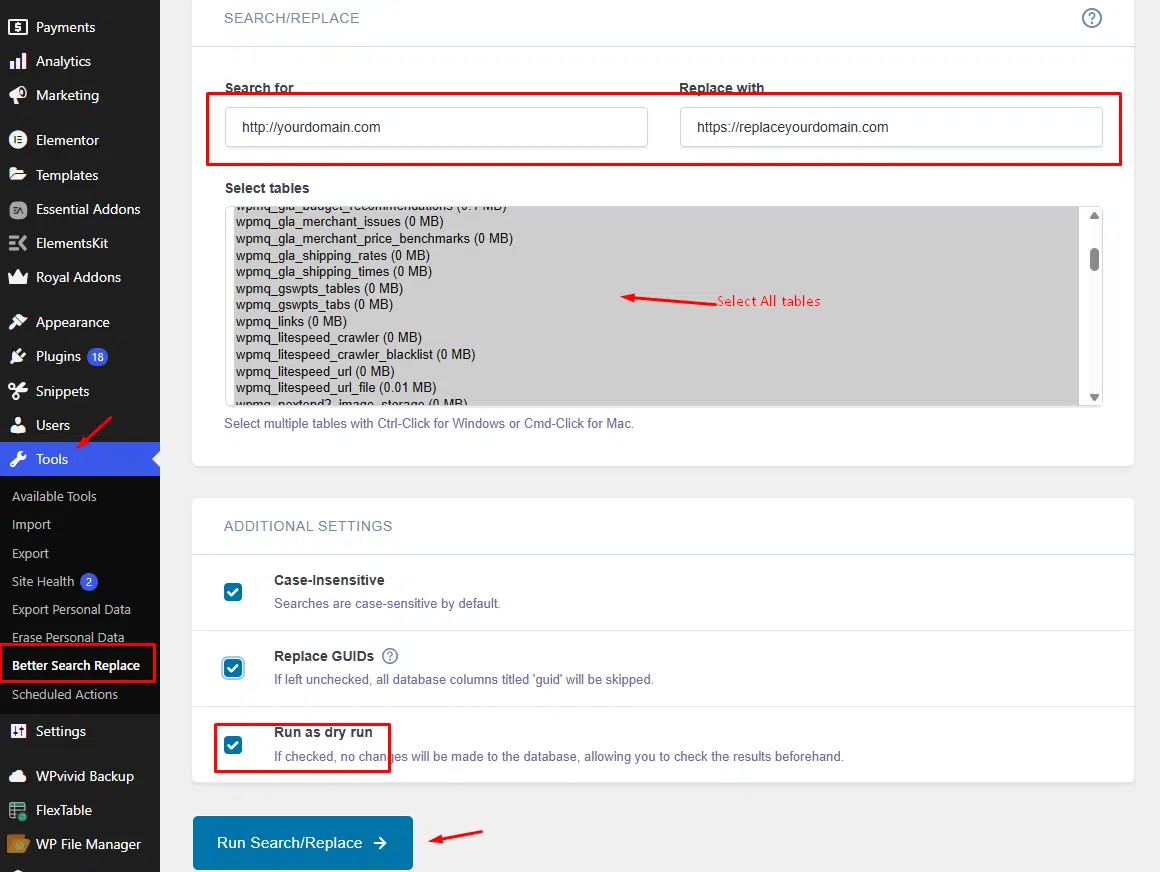Select table wpmq_litespeed_crawler_blacklist
Screen dimensions: 1160x872
(x=355, y=355)
